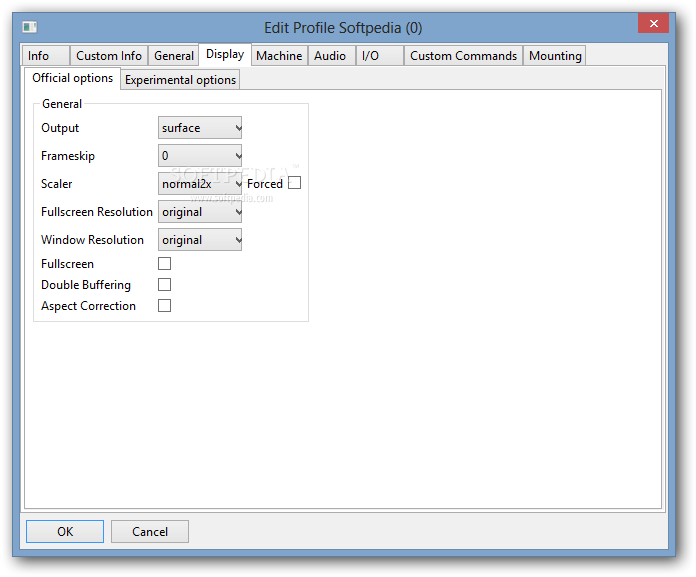The height and width of the screenshot is (577, 696).
Task: Open the Scaler dropdown showing normal2x
Action: pyautogui.click(x=200, y=184)
